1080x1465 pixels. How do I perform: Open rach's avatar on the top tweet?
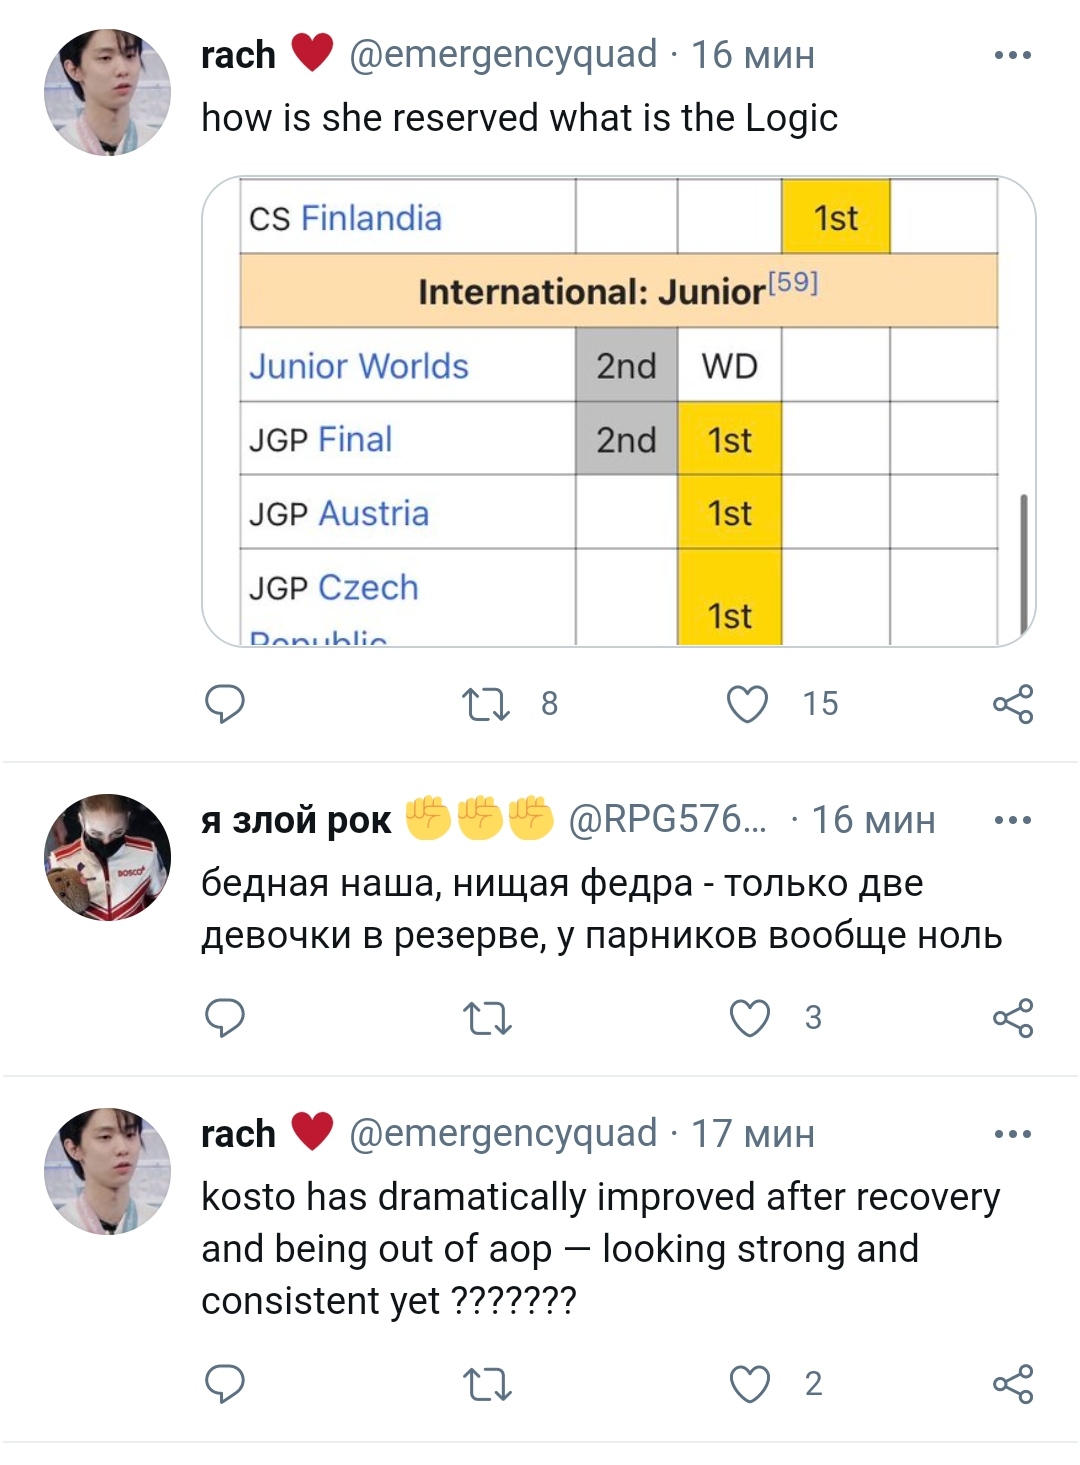tap(108, 92)
